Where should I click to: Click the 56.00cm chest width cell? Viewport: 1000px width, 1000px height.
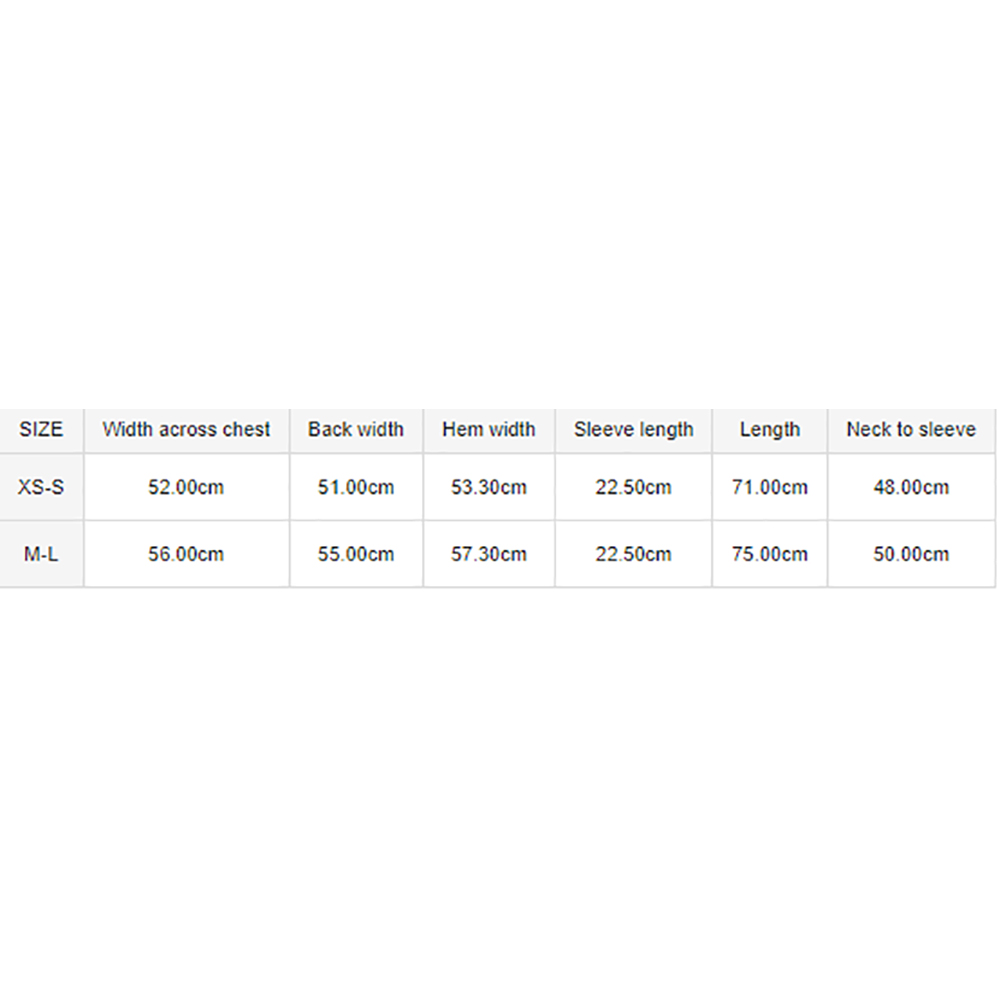186,554
